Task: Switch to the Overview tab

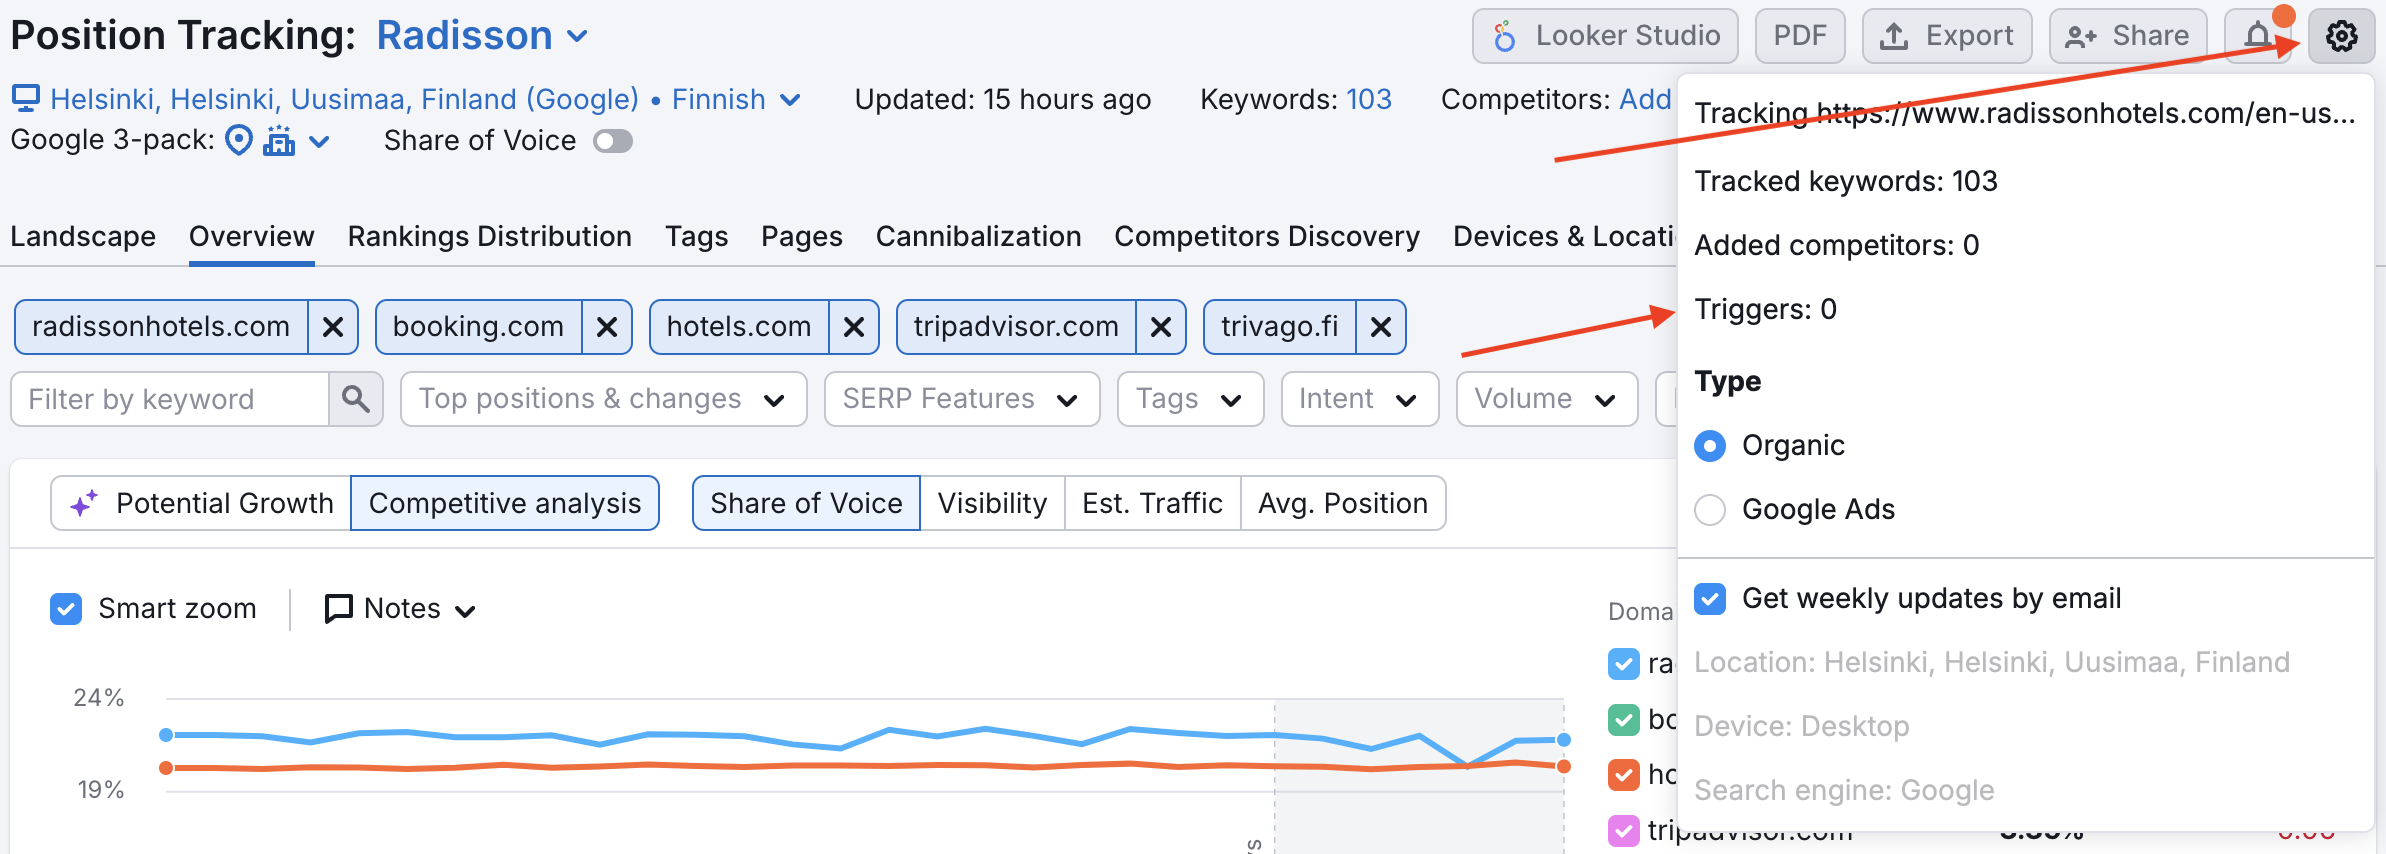Action: pos(252,237)
